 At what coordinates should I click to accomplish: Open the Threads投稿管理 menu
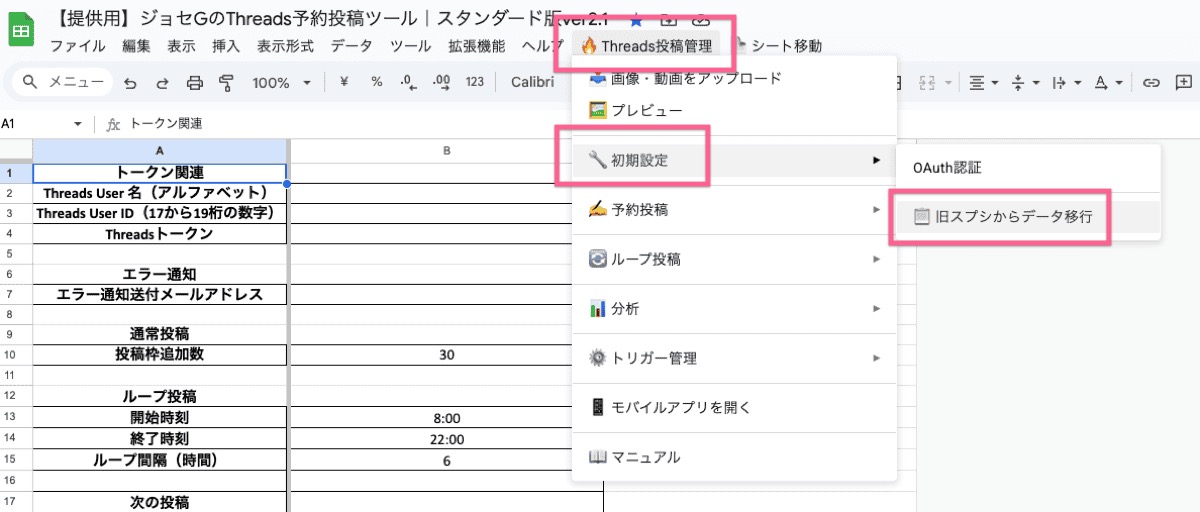(648, 46)
